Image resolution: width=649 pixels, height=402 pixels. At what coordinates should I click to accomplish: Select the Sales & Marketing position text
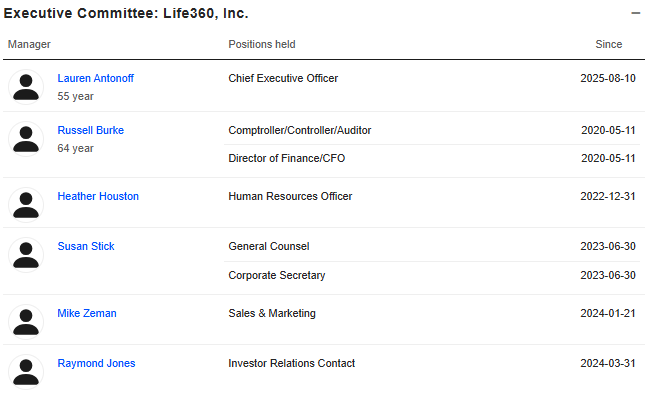pos(272,313)
